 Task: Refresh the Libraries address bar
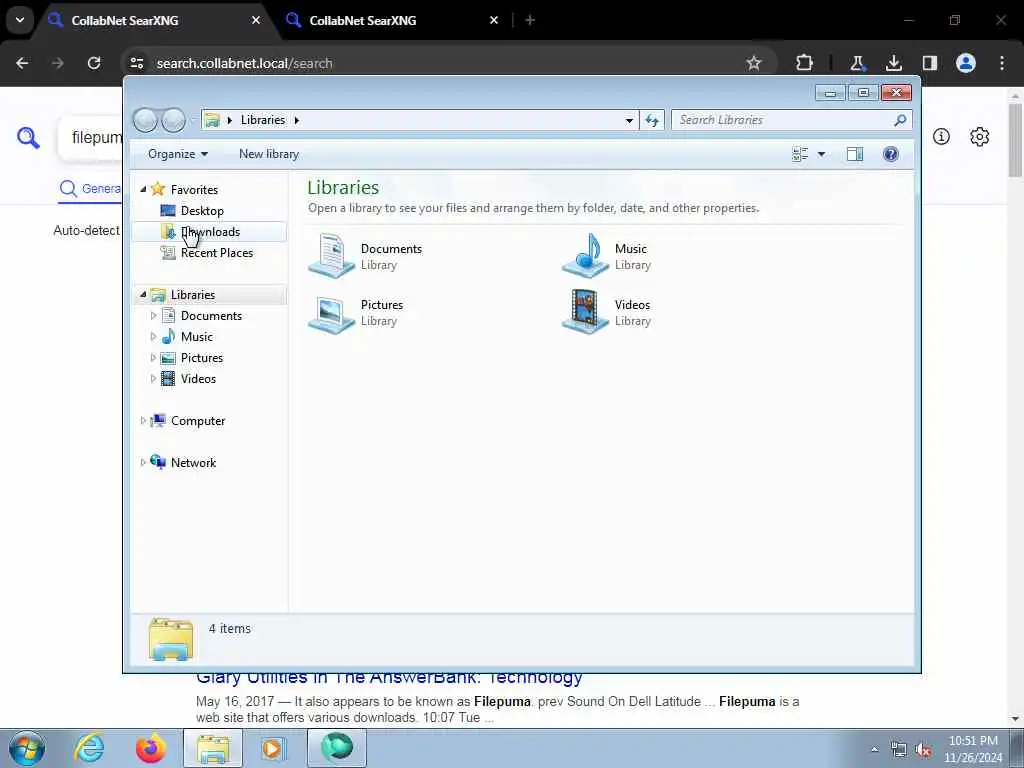(x=652, y=120)
